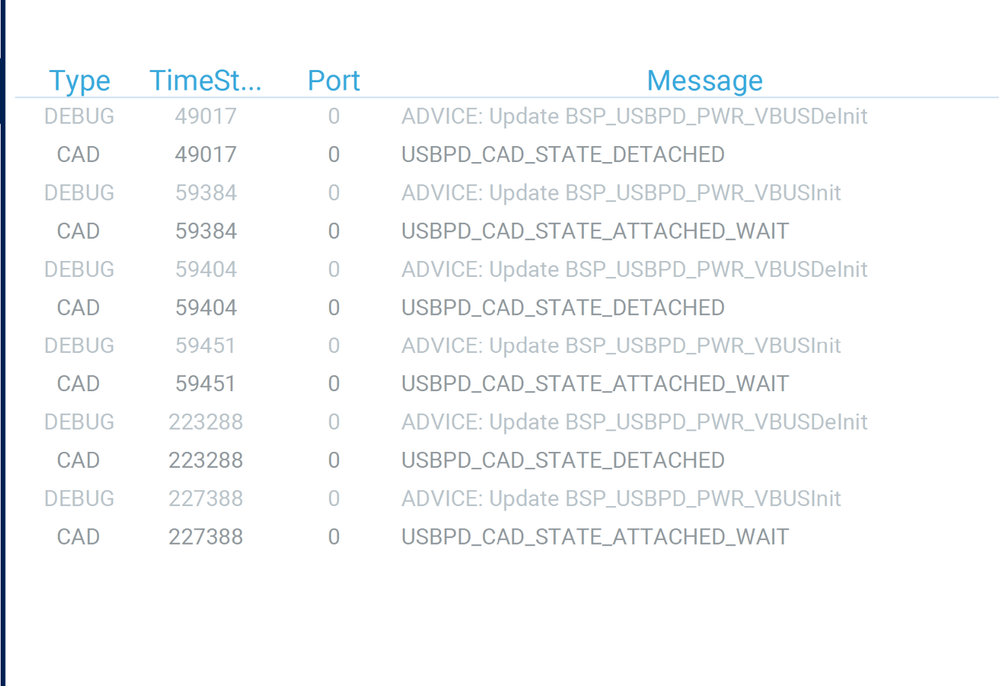The width and height of the screenshot is (999, 686).
Task: Select the DEBUG type cell at timestamp 59384
Action: (x=79, y=193)
